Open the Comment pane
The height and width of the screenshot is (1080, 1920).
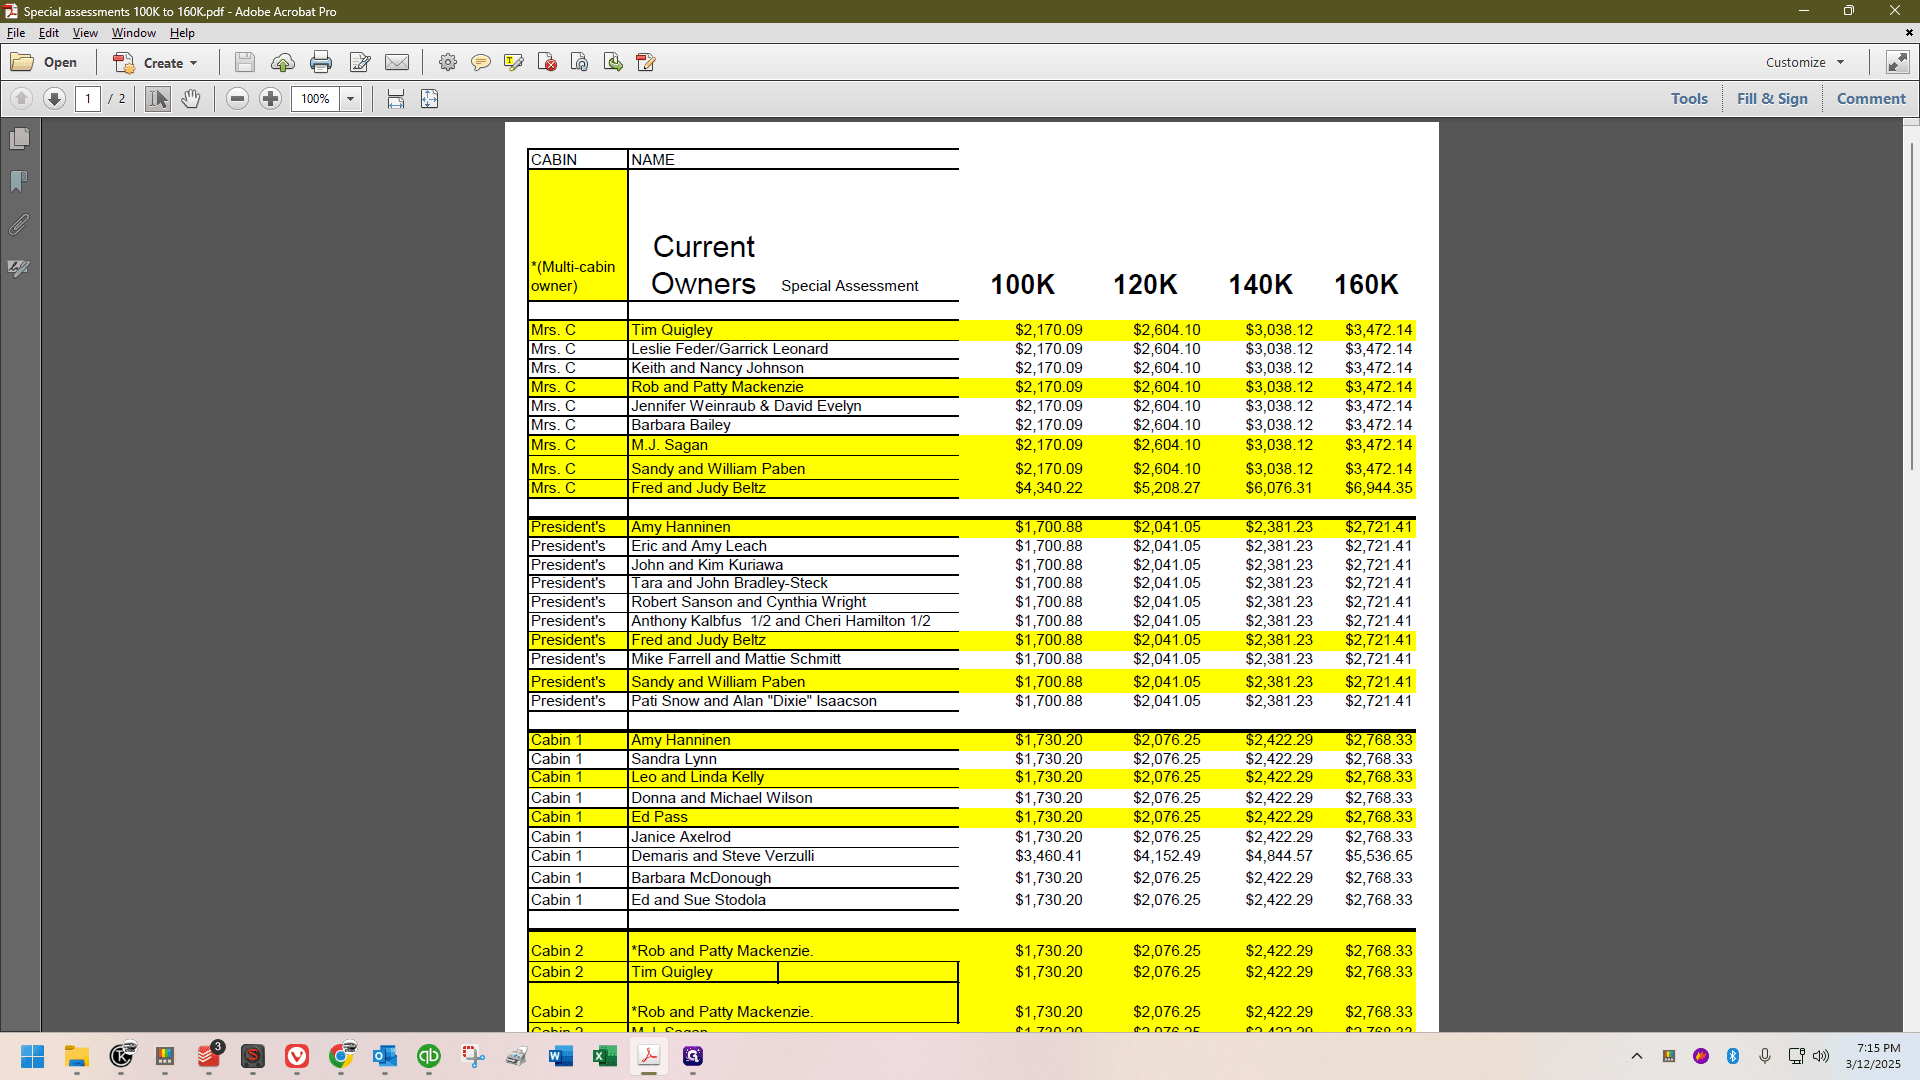(x=1871, y=99)
